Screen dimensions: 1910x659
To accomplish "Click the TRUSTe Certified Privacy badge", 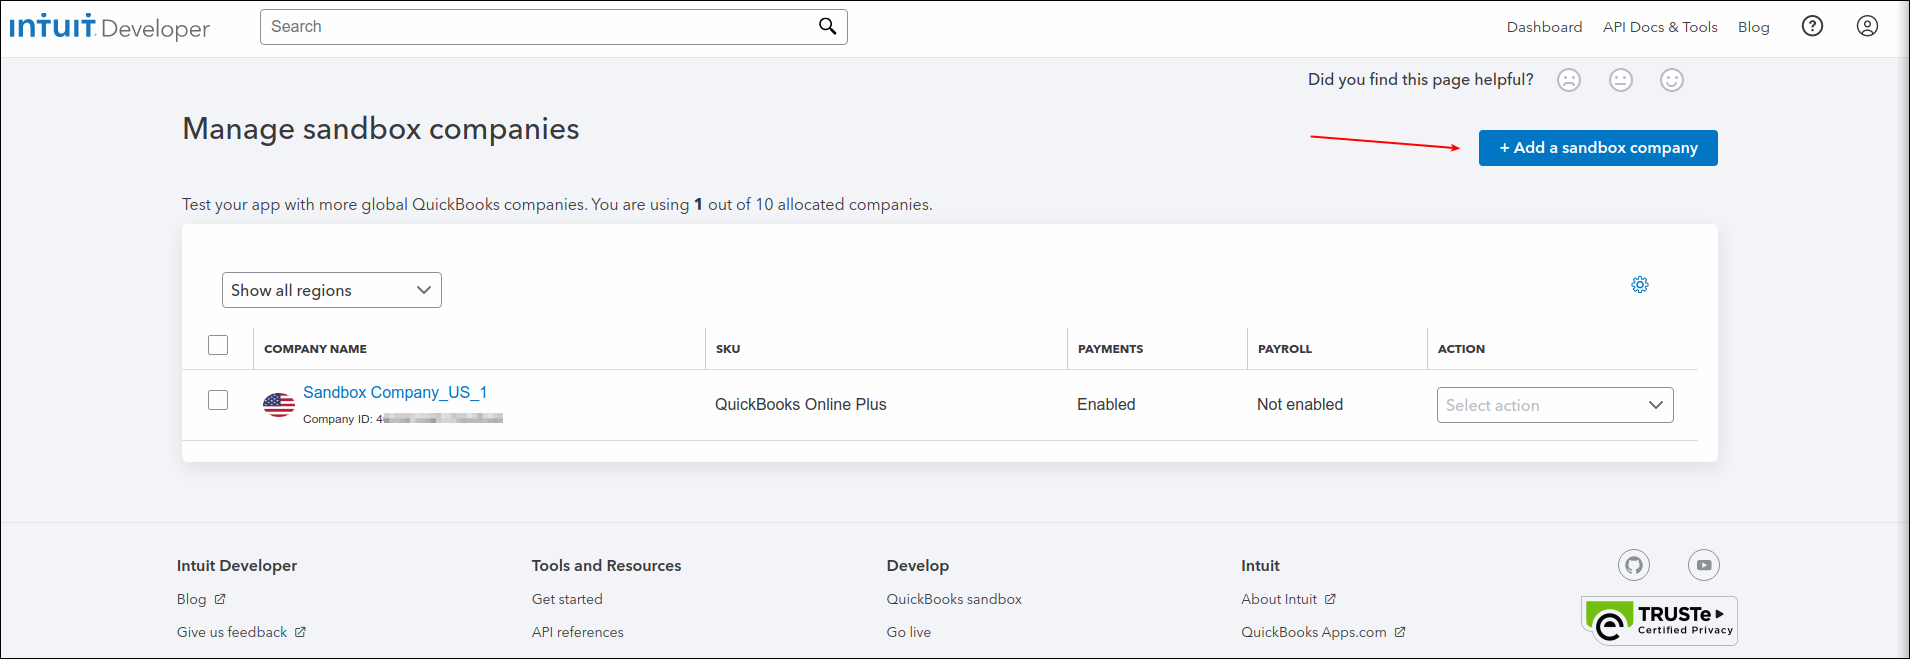I will coord(1660,621).
